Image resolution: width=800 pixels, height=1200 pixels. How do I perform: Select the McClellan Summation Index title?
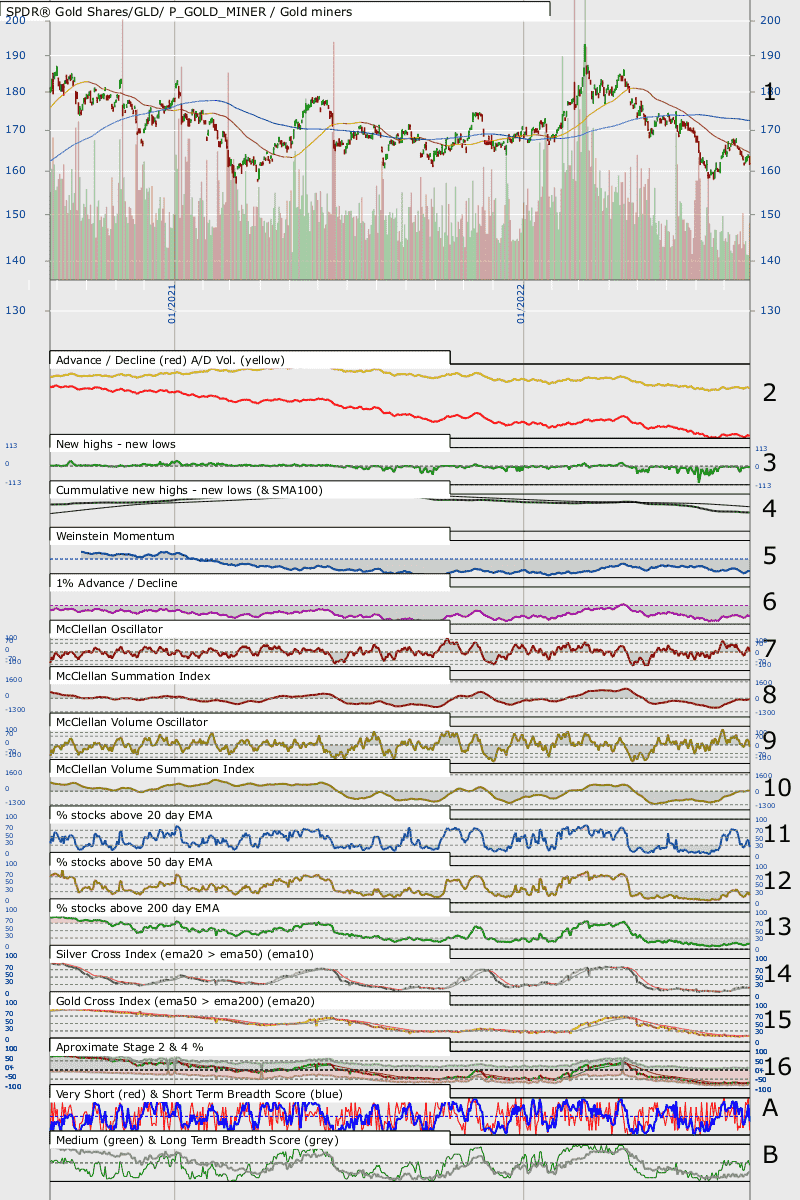[133, 676]
